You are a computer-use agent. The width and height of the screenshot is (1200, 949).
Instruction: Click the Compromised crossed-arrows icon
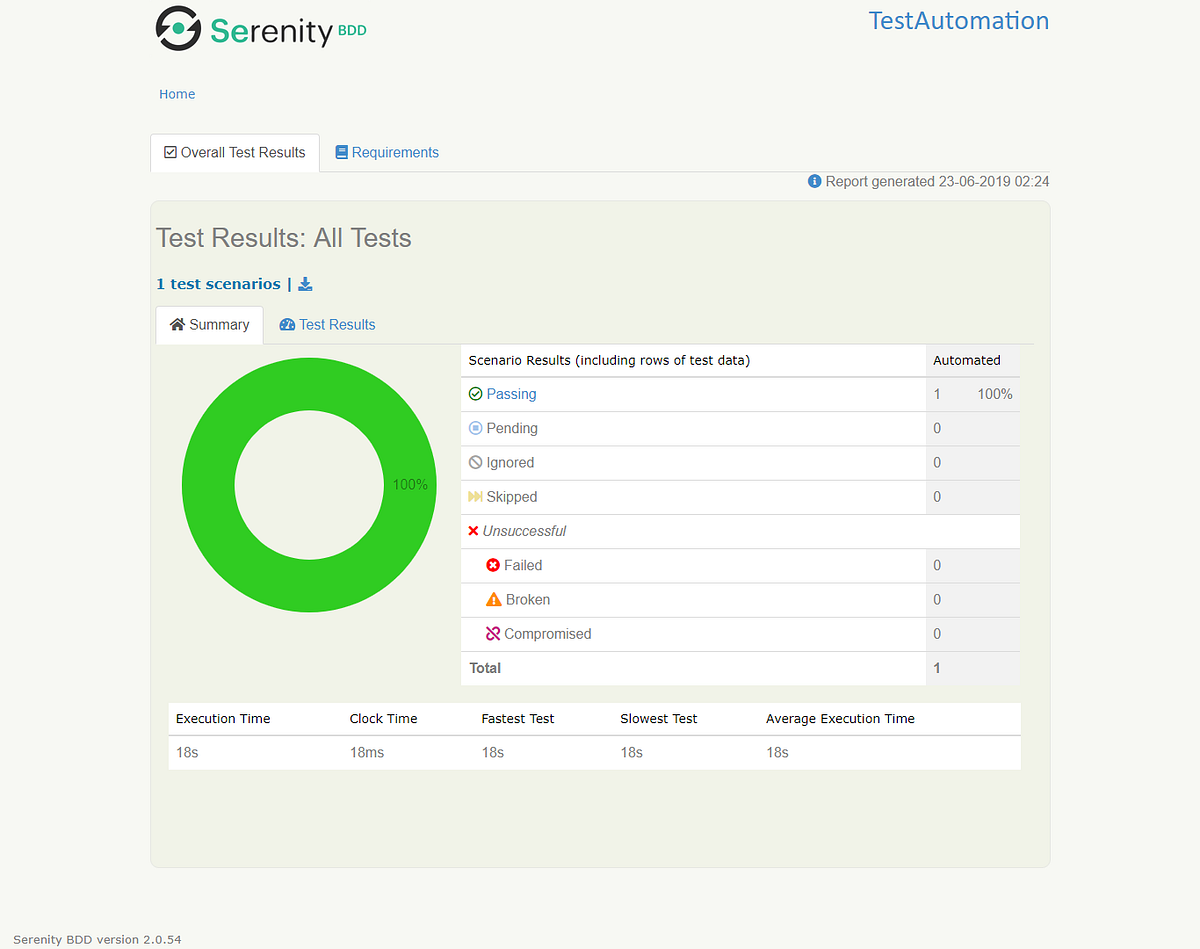492,633
